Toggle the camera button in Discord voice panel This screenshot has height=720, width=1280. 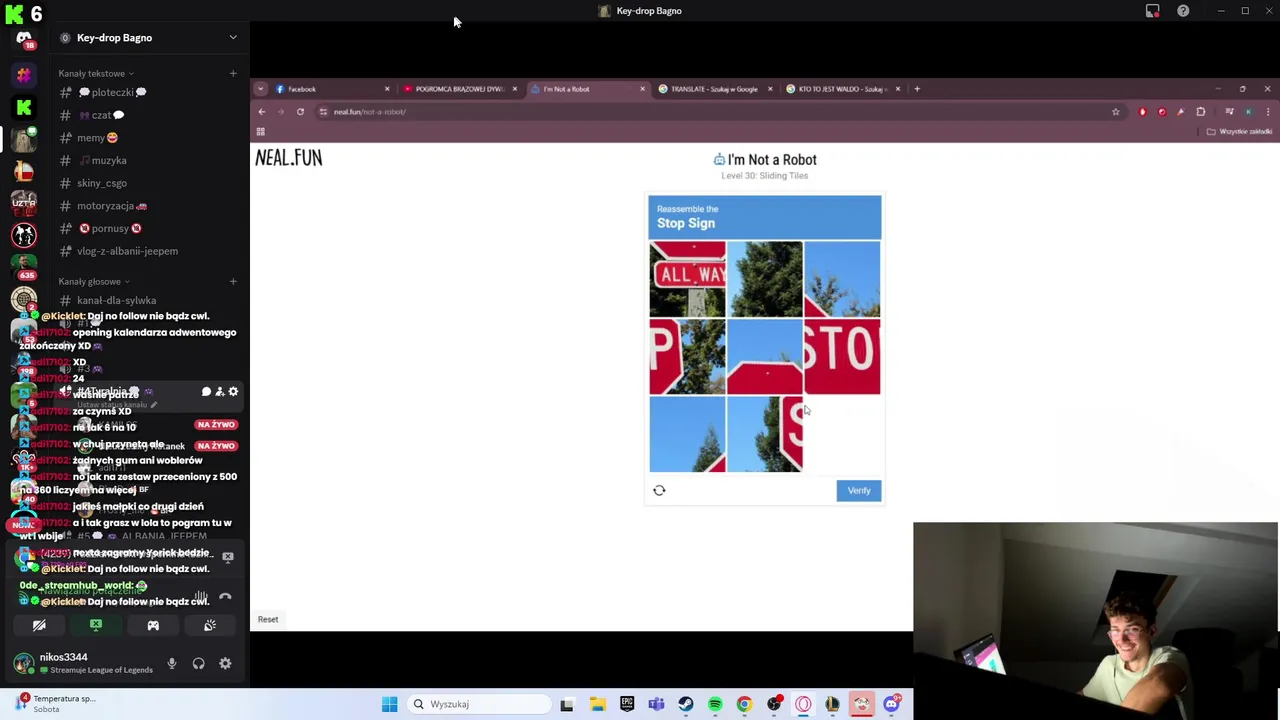click(39, 625)
